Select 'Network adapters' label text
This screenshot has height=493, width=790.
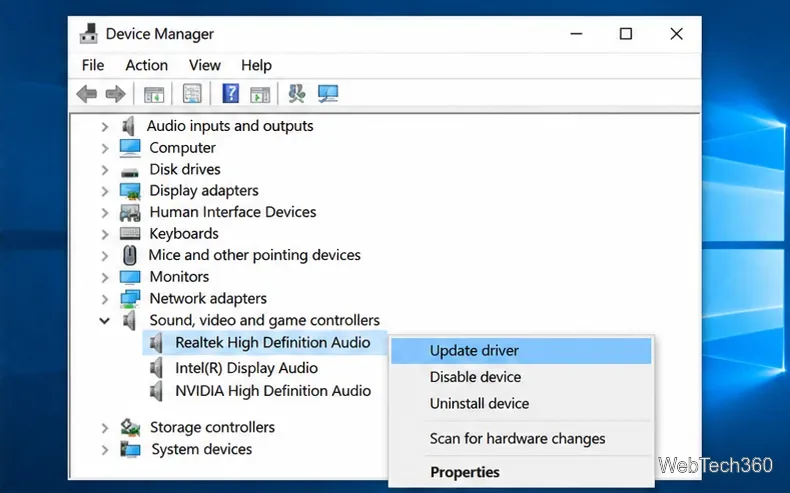(x=208, y=299)
